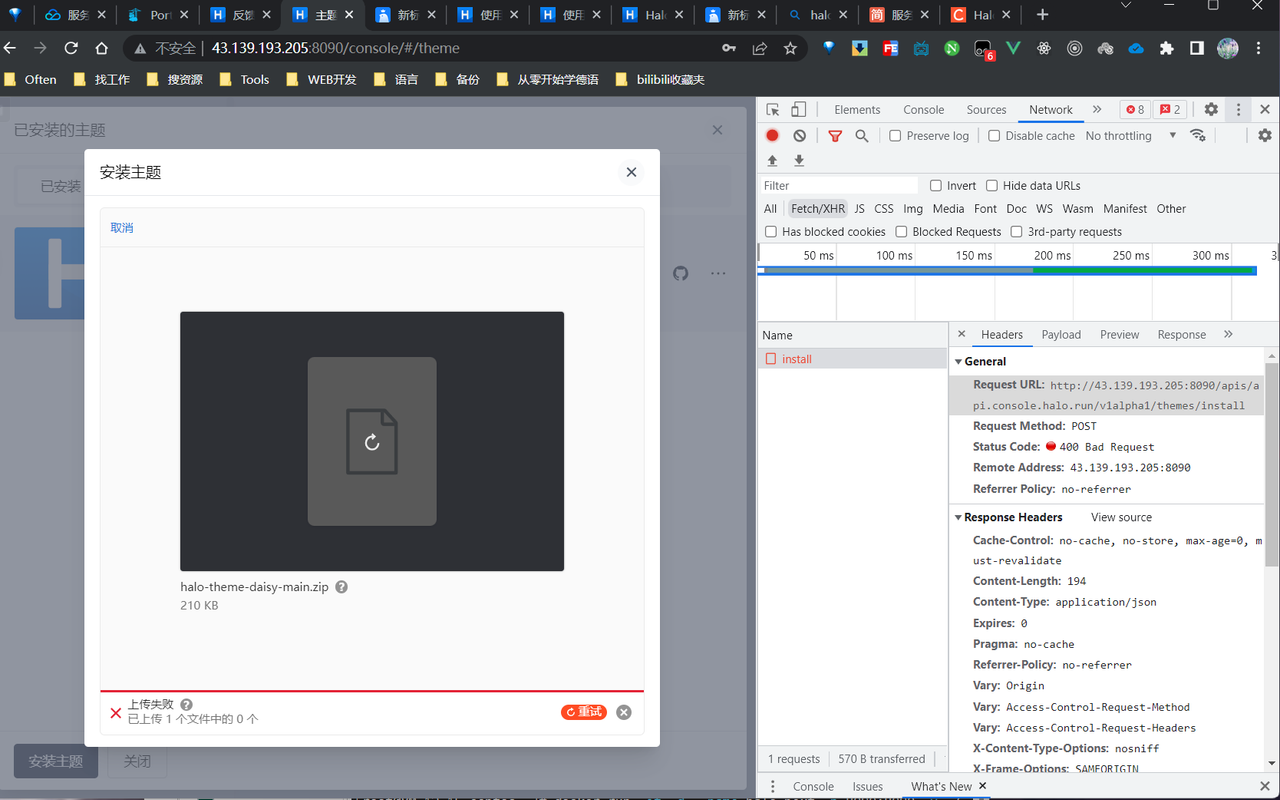Show the 8 errors counter

click(x=1135, y=110)
